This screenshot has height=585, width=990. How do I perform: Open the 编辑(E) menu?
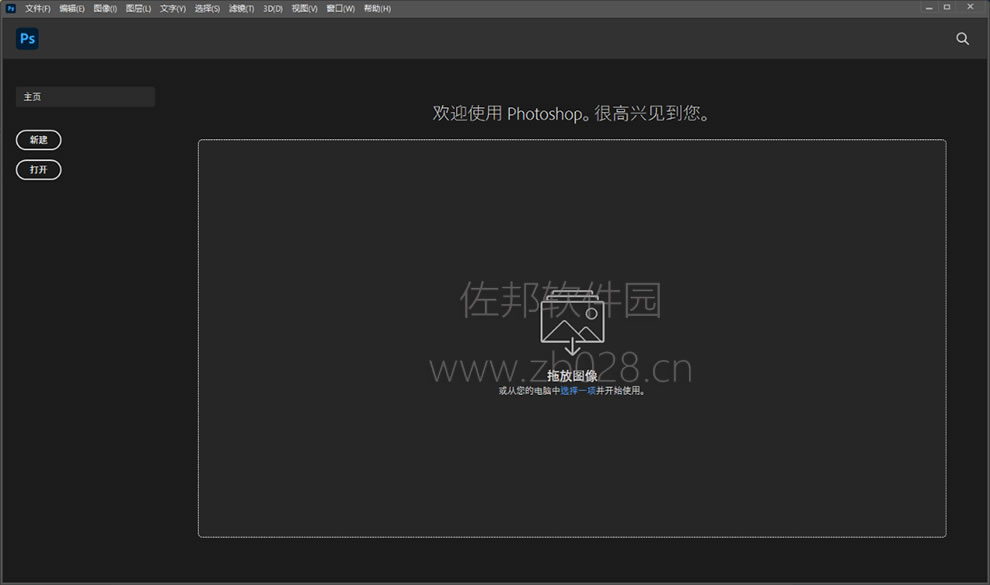[x=72, y=8]
